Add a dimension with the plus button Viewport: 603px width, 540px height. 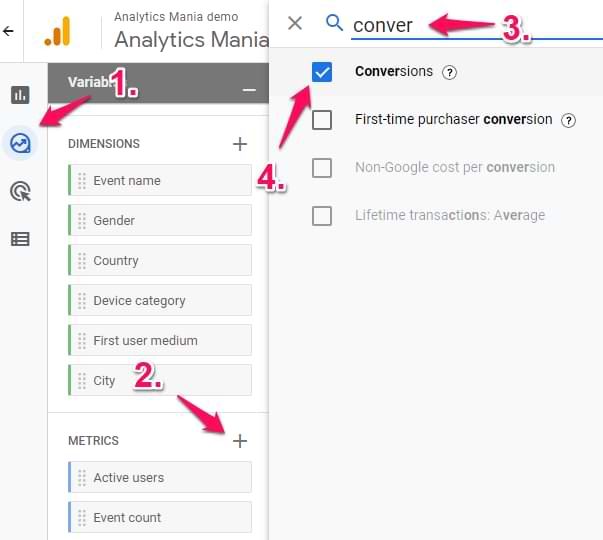(240, 144)
